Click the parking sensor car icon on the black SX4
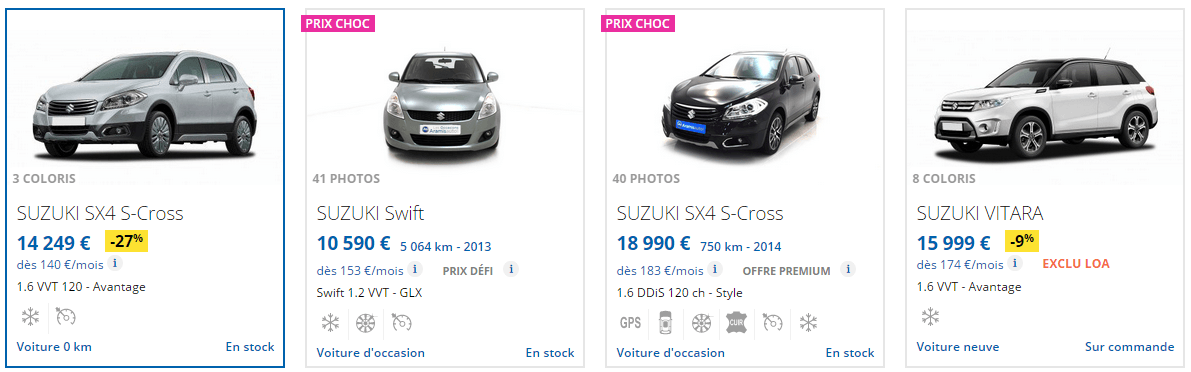The width and height of the screenshot is (1191, 372). (663, 323)
